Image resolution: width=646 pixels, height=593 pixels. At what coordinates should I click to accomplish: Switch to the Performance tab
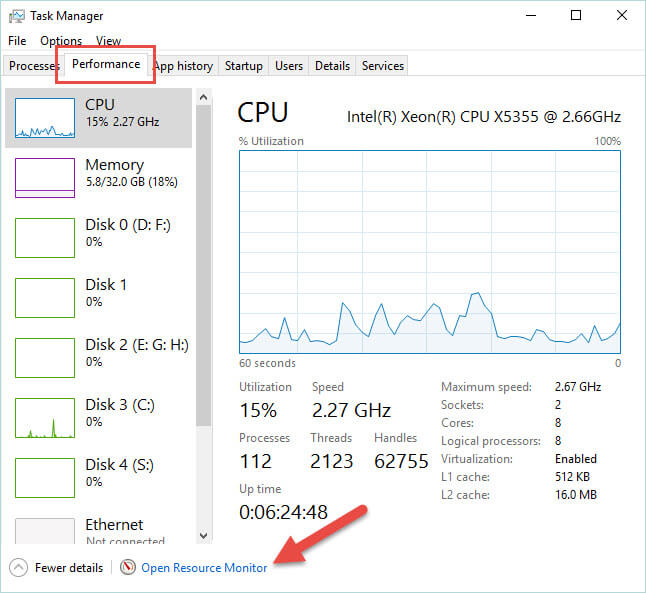106,64
